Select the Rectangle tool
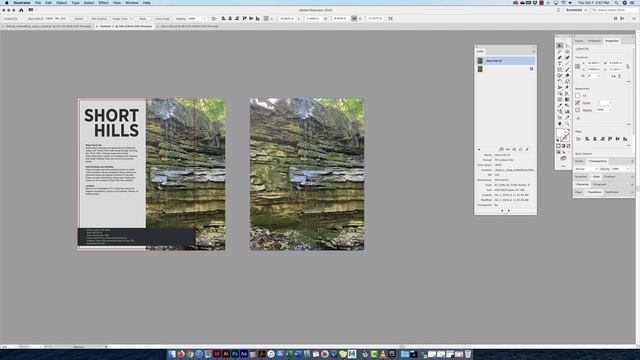This screenshot has width=640, height=360. [x=560, y=69]
